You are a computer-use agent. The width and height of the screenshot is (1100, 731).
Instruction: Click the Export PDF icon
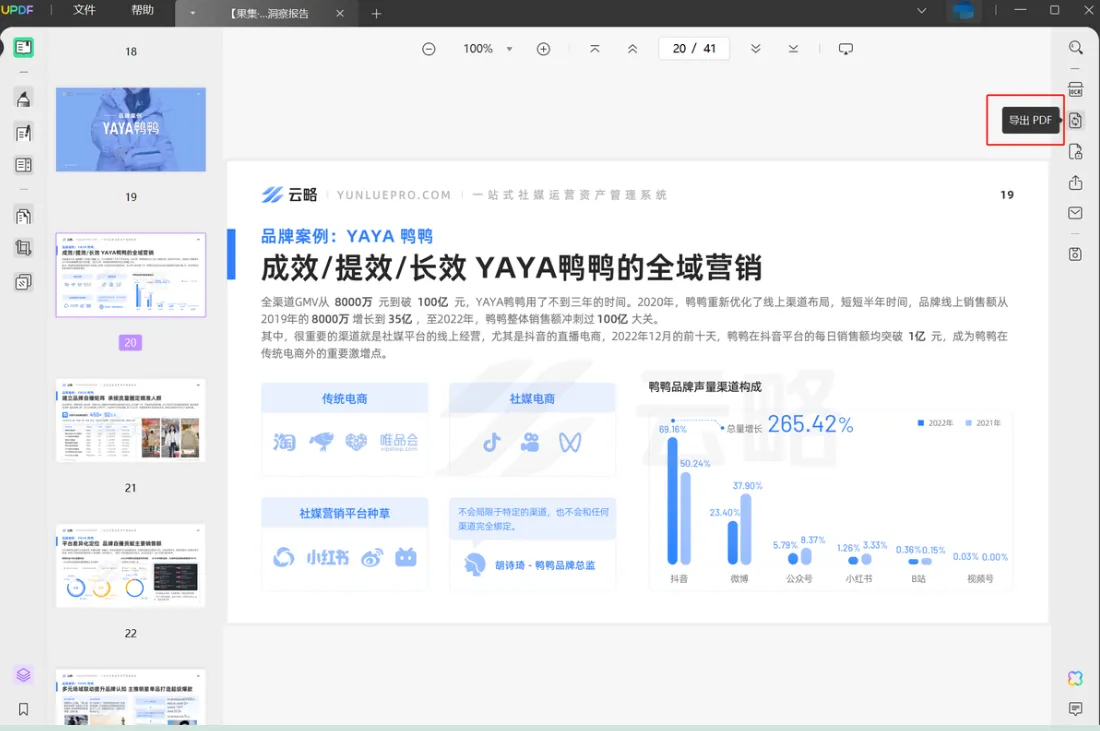pos(1075,120)
